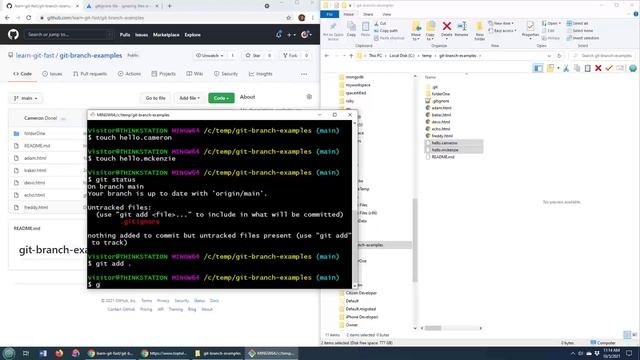Screen dimensions: 640x360
Task: Star the repository
Action: point(253,56)
